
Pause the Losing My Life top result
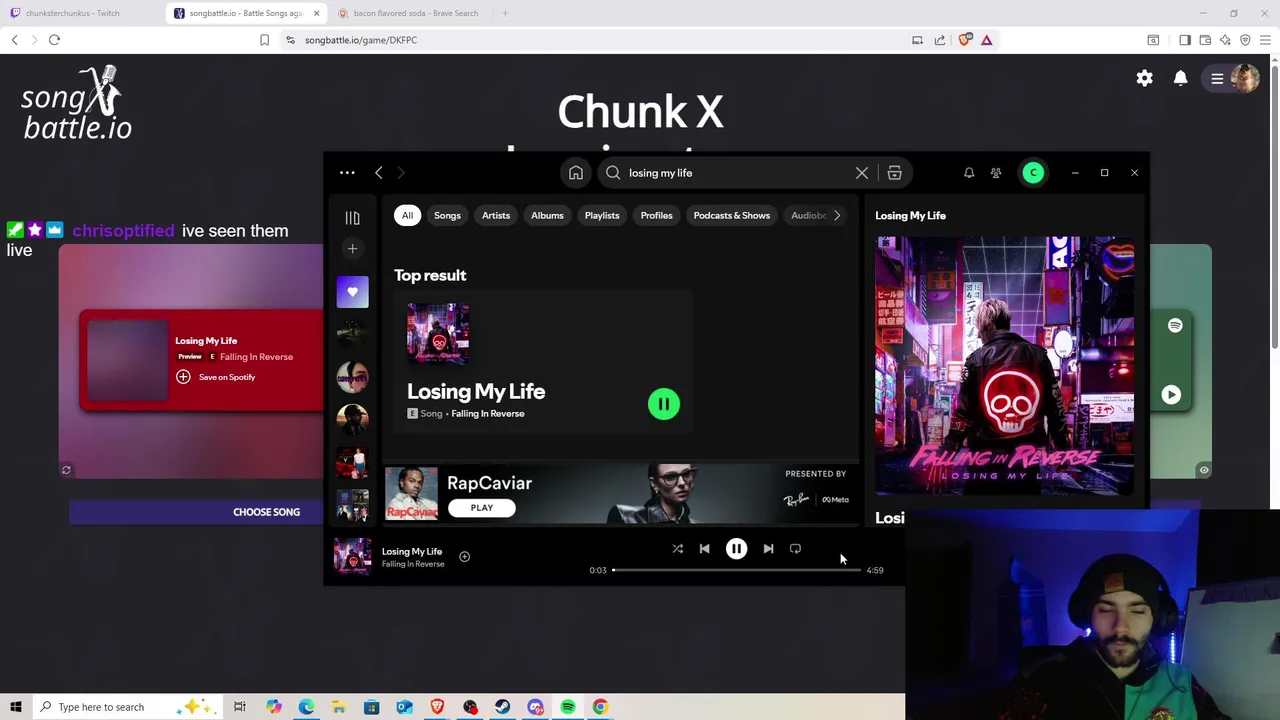(664, 404)
